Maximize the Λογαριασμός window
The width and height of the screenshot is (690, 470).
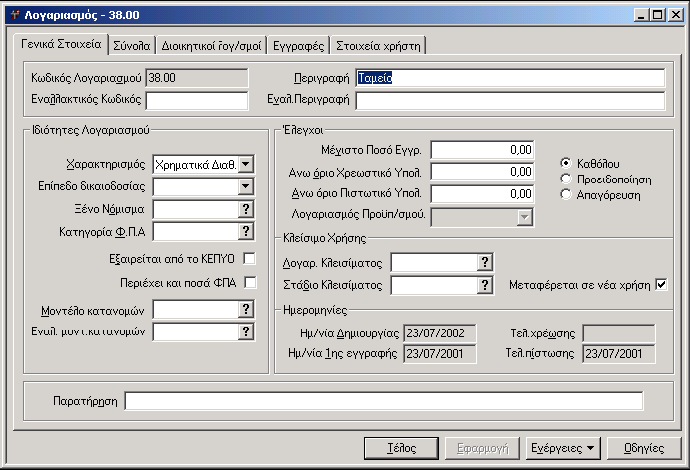657,15
